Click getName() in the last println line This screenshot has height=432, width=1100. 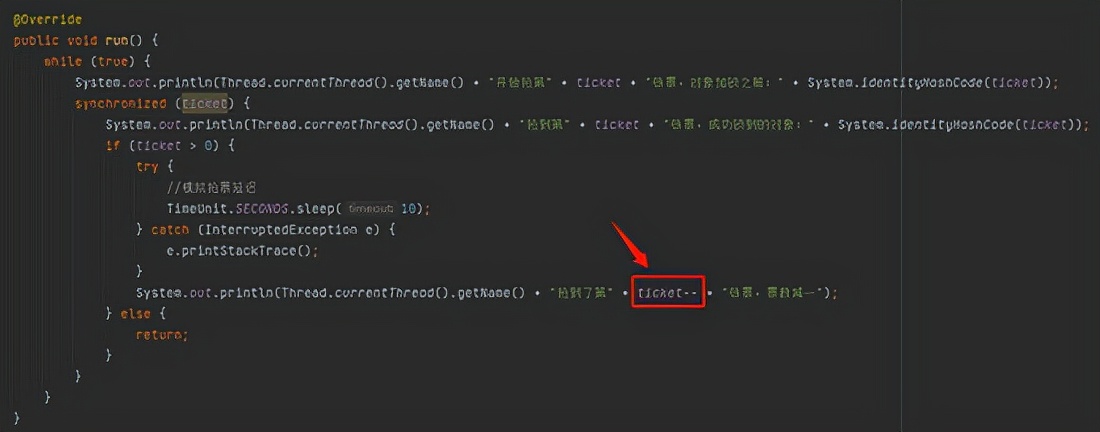coord(492,293)
